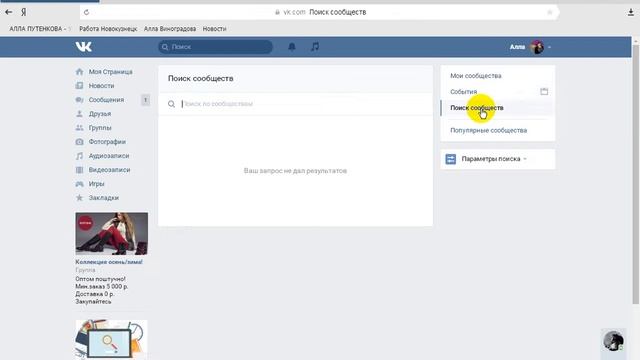Click the home icon beside Моя Страница
The height and width of the screenshot is (360, 640).
pyautogui.click(x=79, y=72)
